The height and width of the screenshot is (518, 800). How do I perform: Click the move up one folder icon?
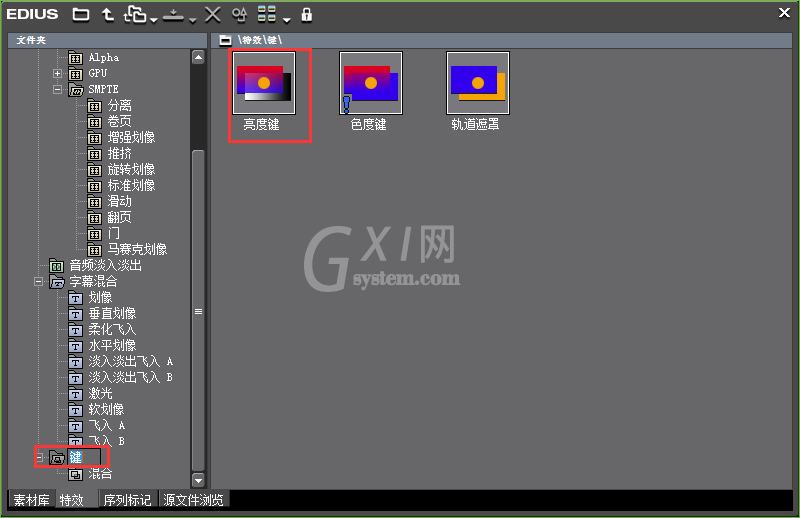(107, 14)
